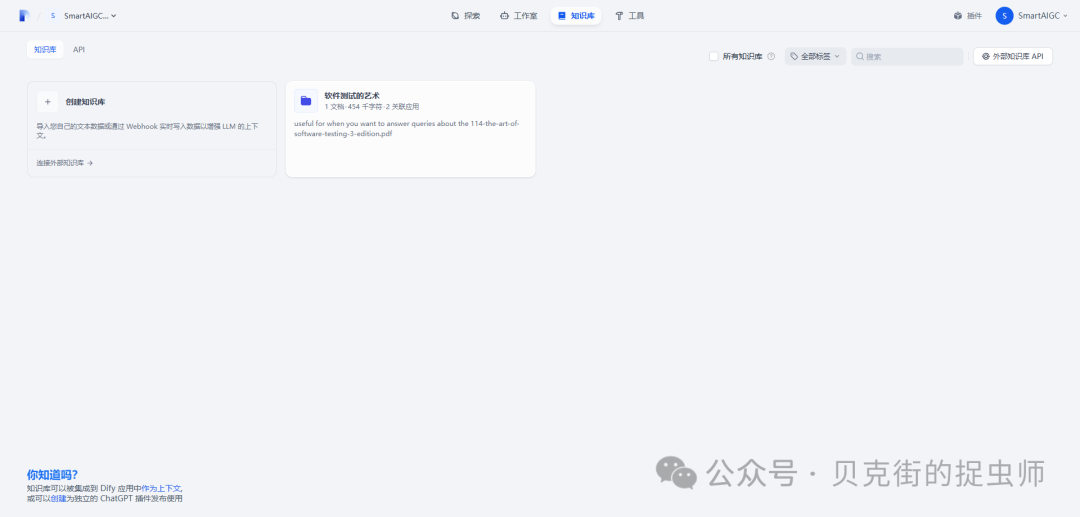Click the 创建知识库 title
1080x517 pixels.
click(x=85, y=102)
